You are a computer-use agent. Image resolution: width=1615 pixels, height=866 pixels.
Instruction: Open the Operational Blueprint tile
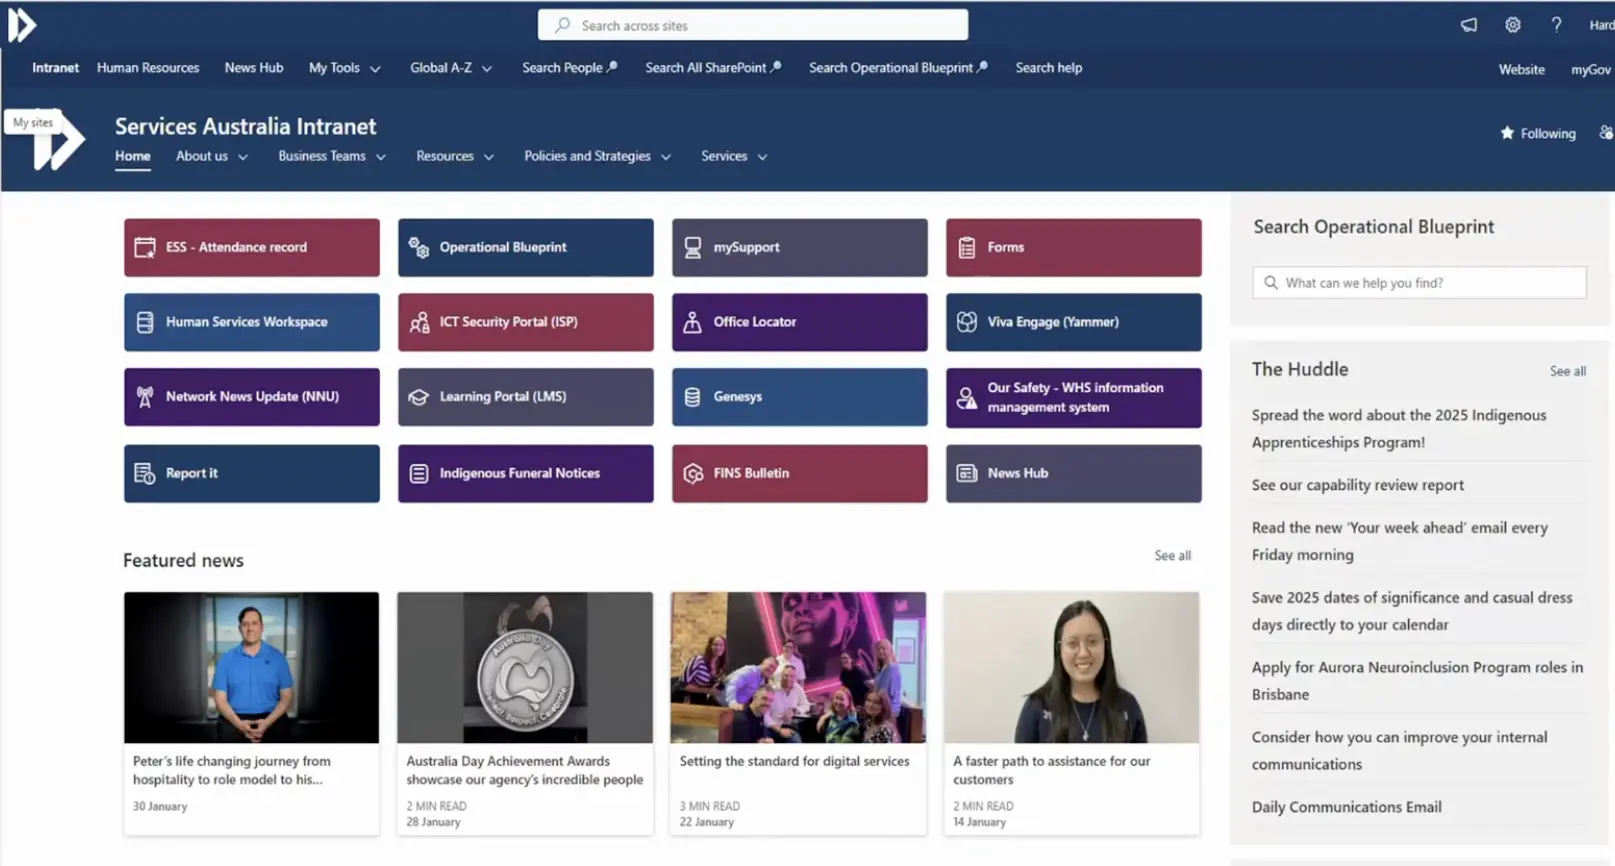point(525,247)
